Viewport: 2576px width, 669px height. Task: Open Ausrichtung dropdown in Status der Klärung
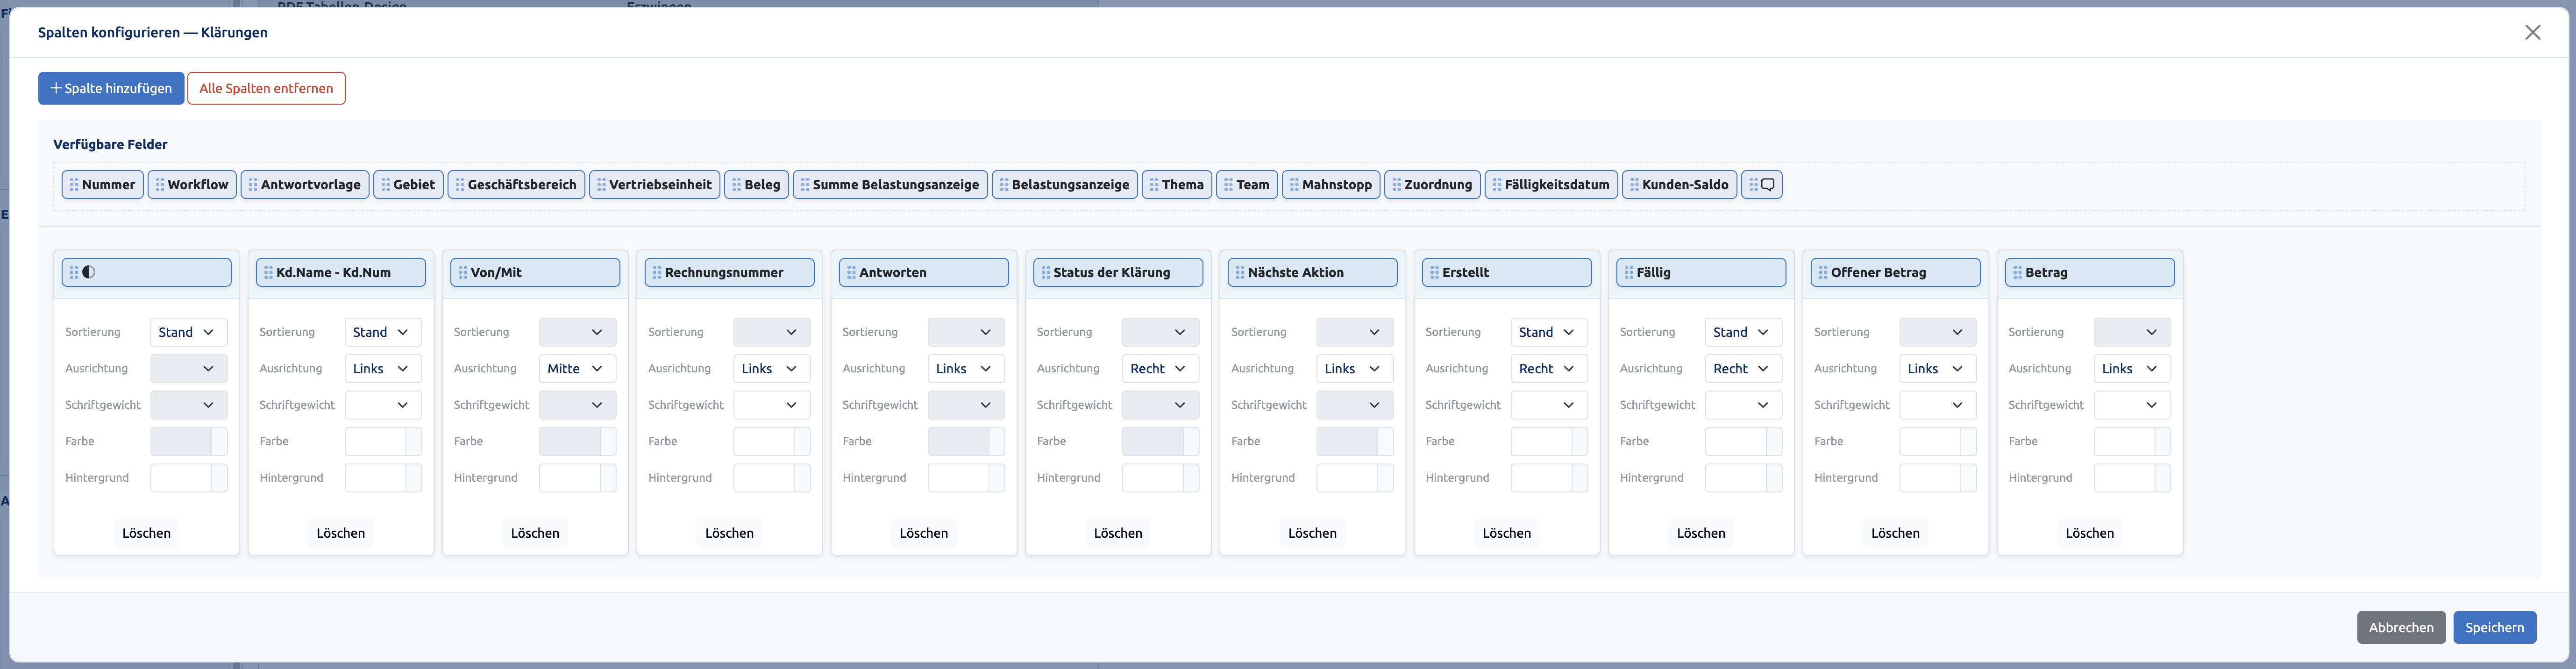[x=1160, y=368]
